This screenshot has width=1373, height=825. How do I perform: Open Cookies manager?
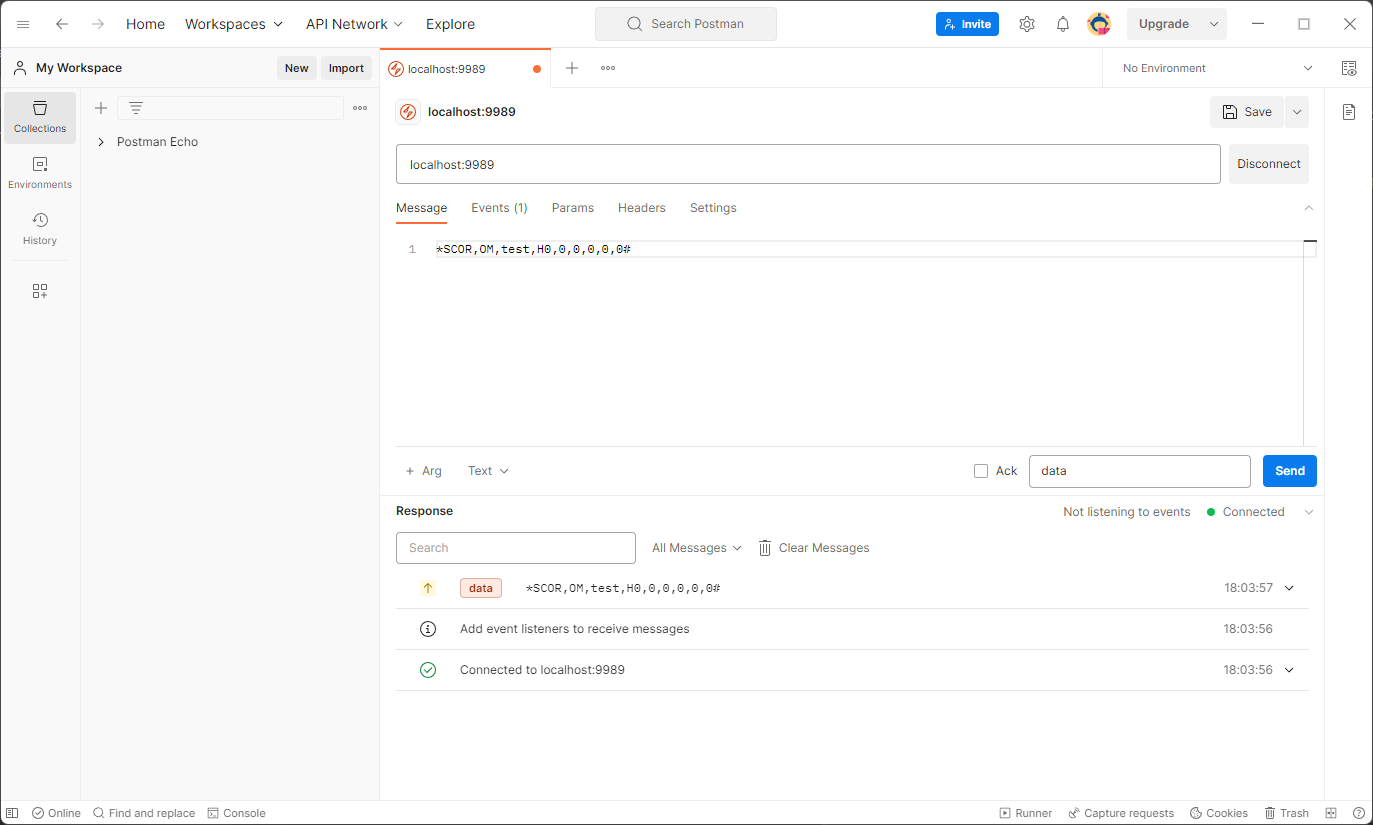pyautogui.click(x=1218, y=813)
